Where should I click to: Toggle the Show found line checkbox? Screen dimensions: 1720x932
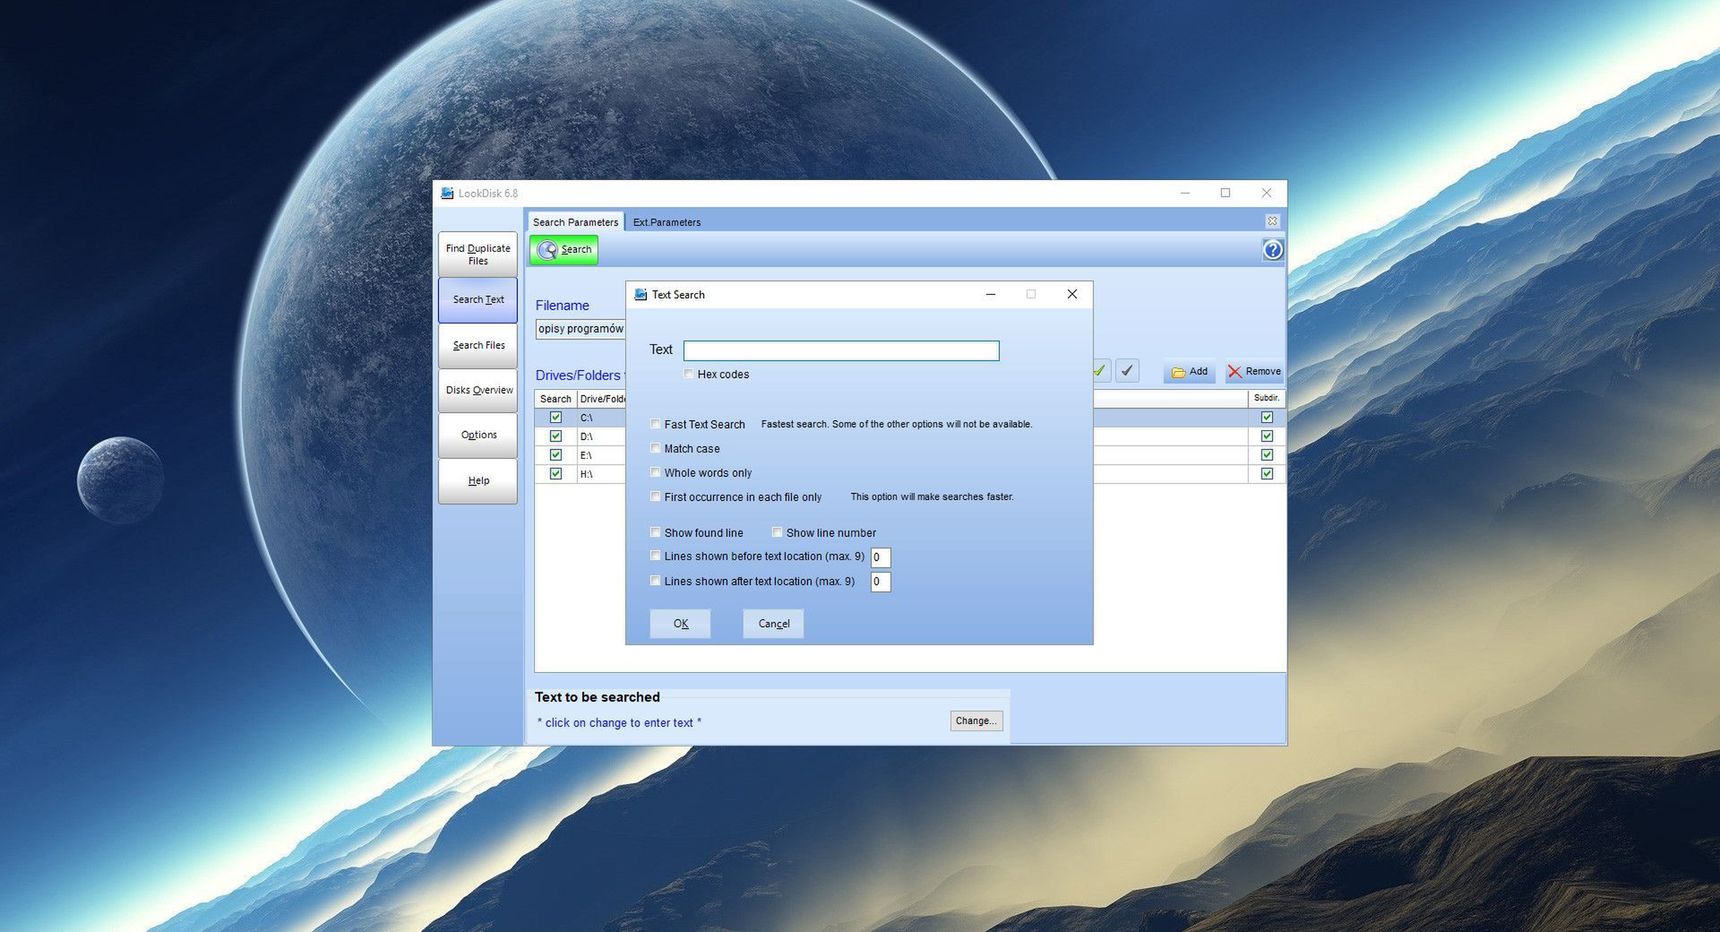pyautogui.click(x=655, y=532)
